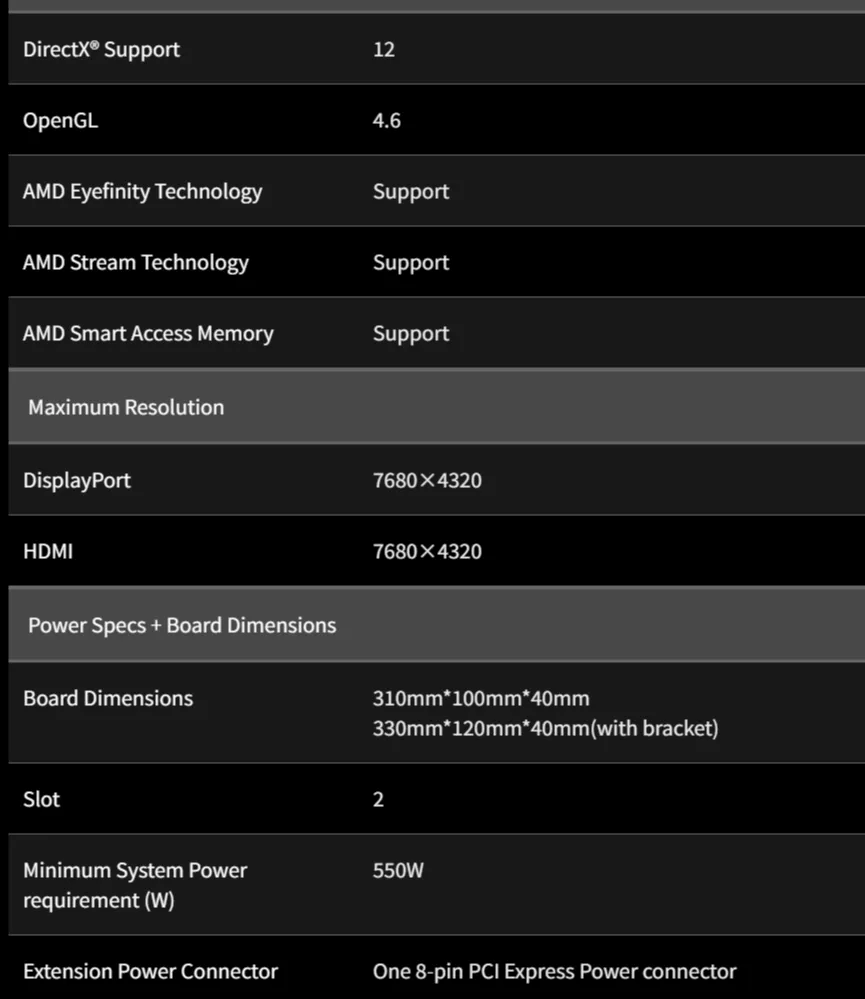Click One 8-pin PCI Express Power connector text
This screenshot has width=865, height=999.
coord(555,972)
